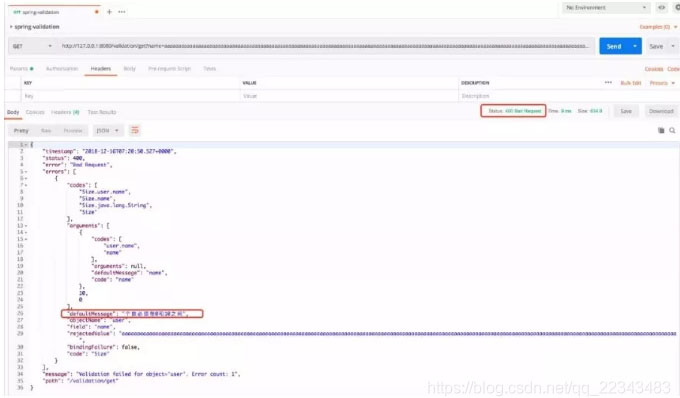Click "status": 400 line

63,158
